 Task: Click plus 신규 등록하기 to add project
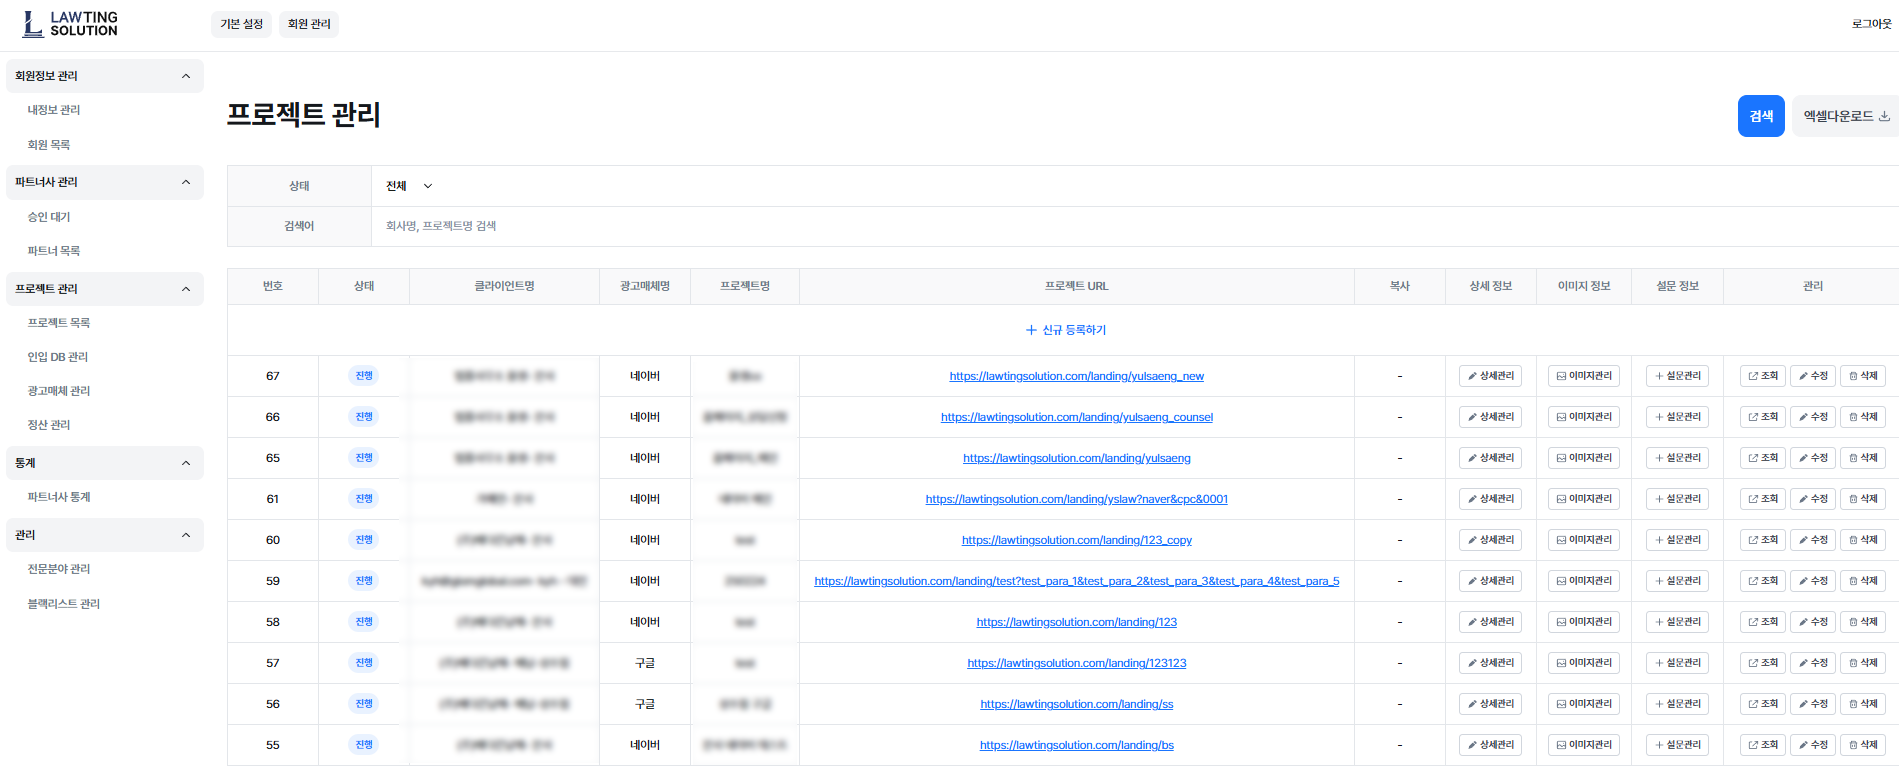[x=1066, y=330]
